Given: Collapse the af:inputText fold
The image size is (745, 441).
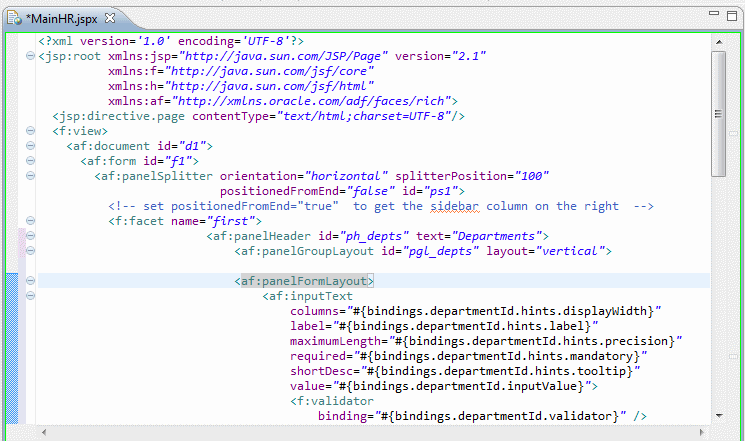Looking at the screenshot, I should (x=30, y=296).
